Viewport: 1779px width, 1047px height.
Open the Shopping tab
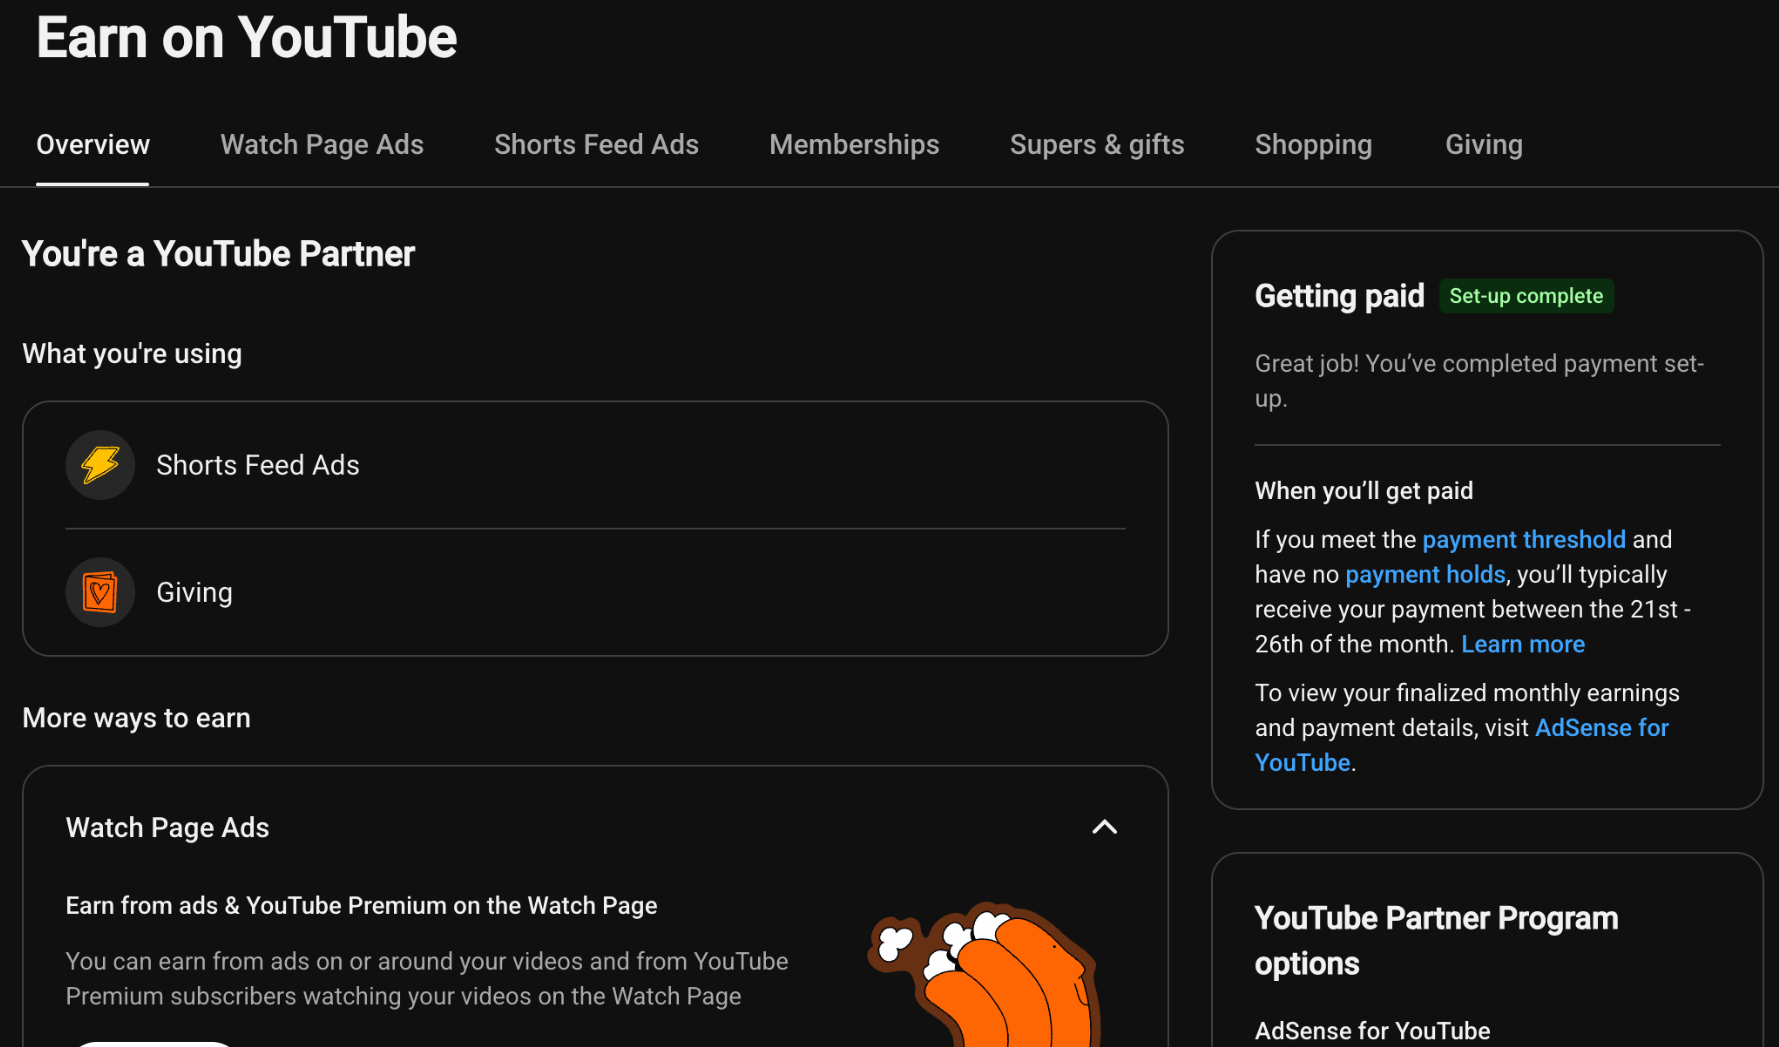tap(1313, 145)
